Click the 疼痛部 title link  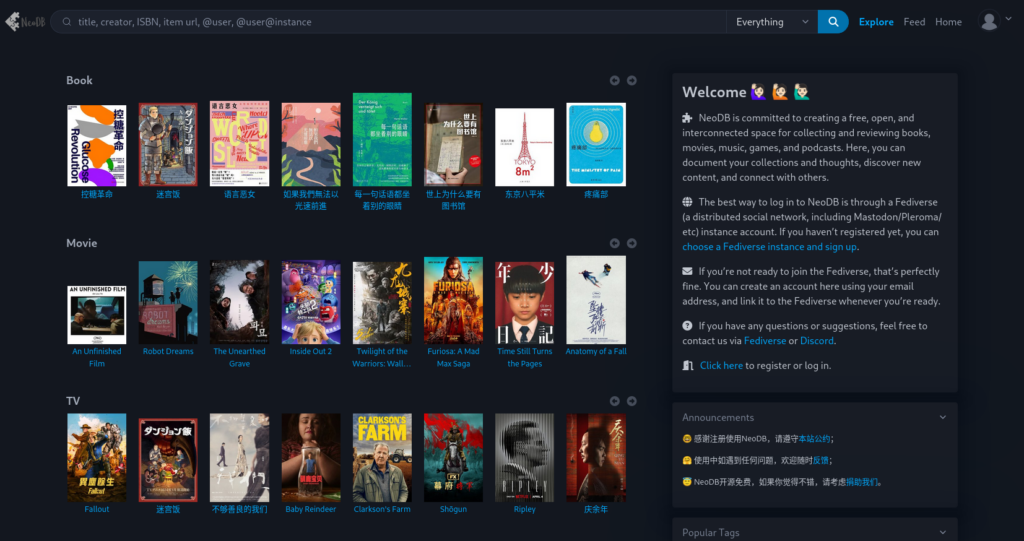point(596,194)
